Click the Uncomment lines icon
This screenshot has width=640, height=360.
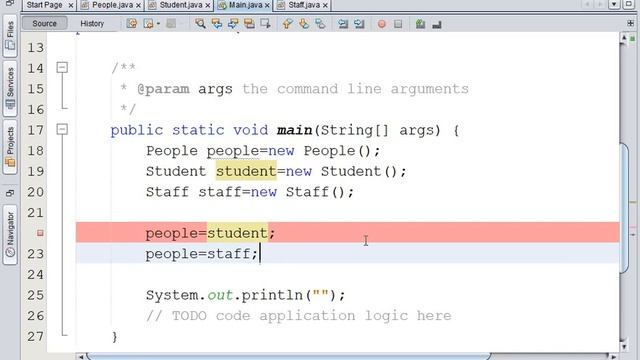pos(437,24)
